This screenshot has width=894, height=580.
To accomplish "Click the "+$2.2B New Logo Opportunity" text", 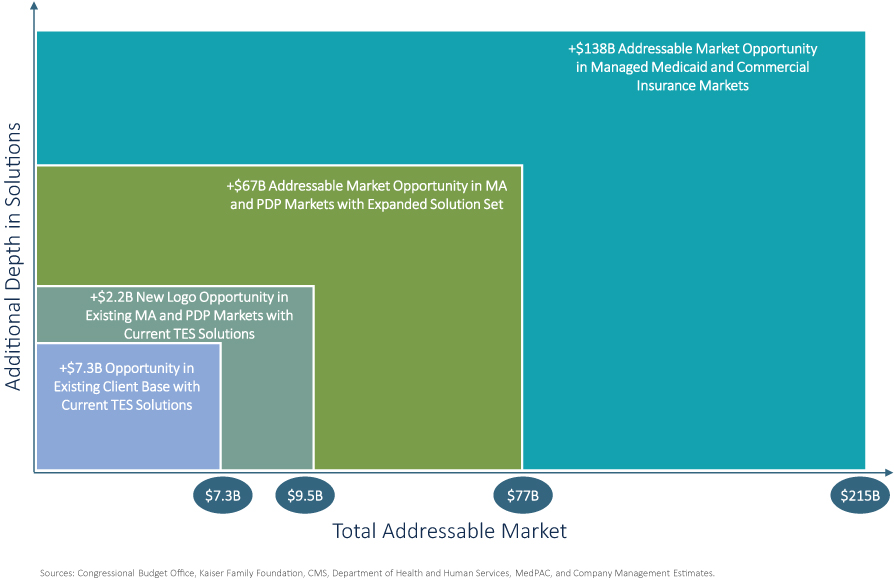I will 189,315.
